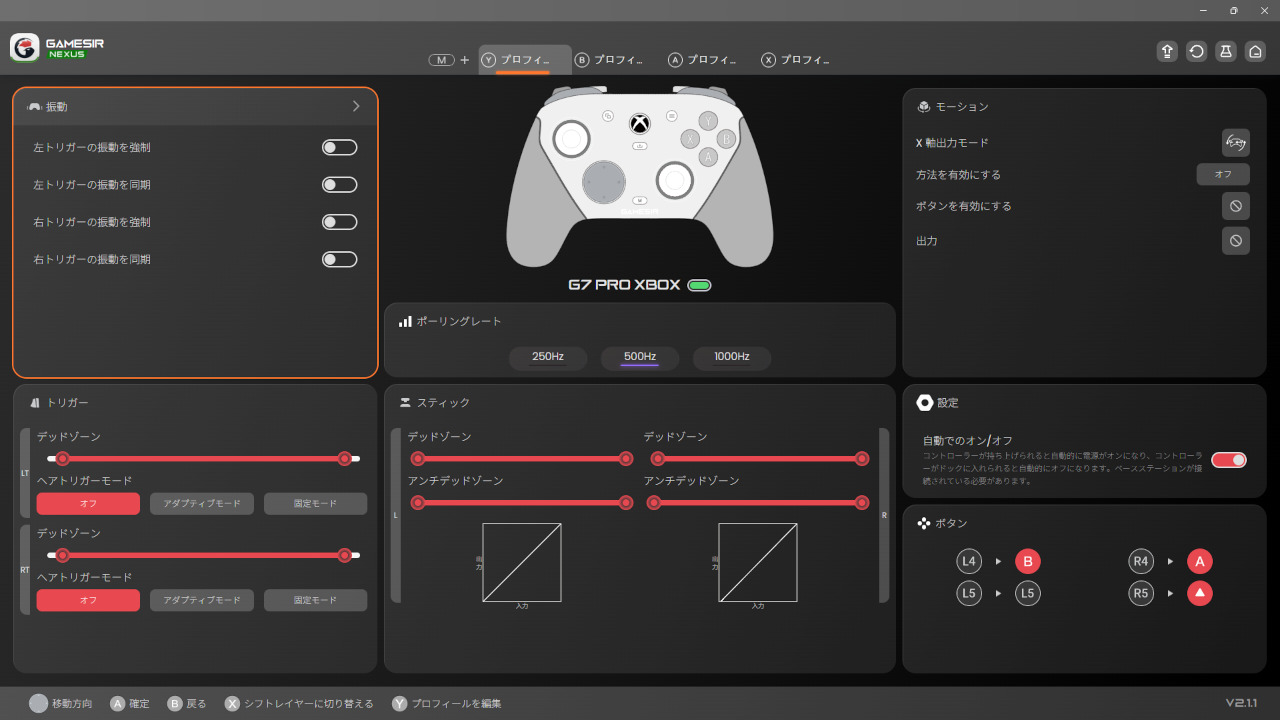The image size is (1280, 720).
Task: Click the M button indicator in profile bar
Action: point(442,60)
